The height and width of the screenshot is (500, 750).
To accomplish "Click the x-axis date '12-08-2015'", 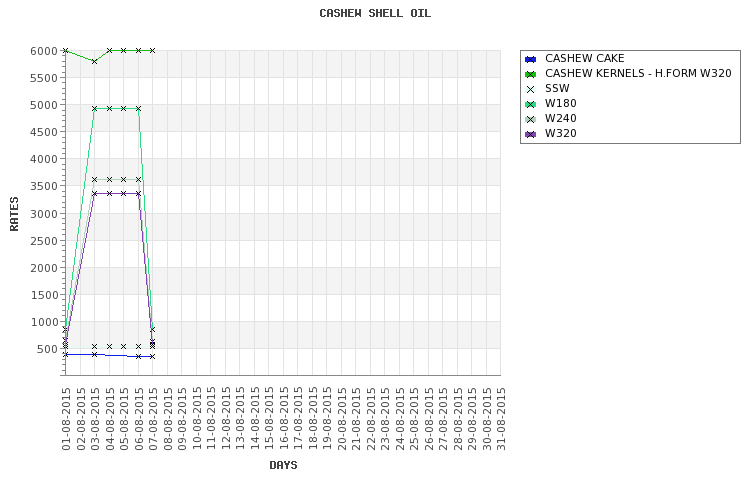I will click(226, 419).
